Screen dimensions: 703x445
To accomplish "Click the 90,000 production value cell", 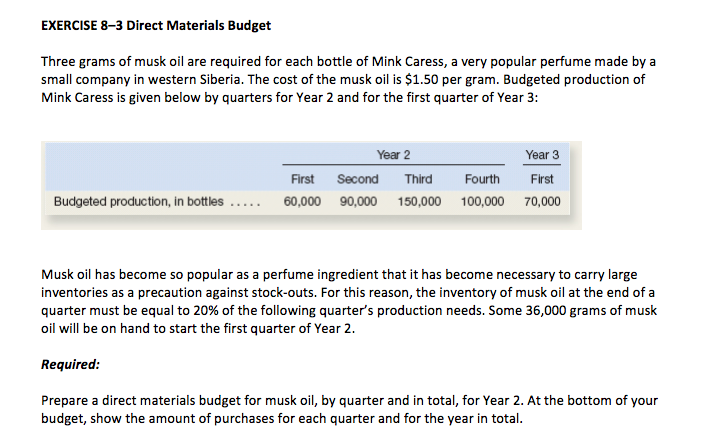I will 358,201.
